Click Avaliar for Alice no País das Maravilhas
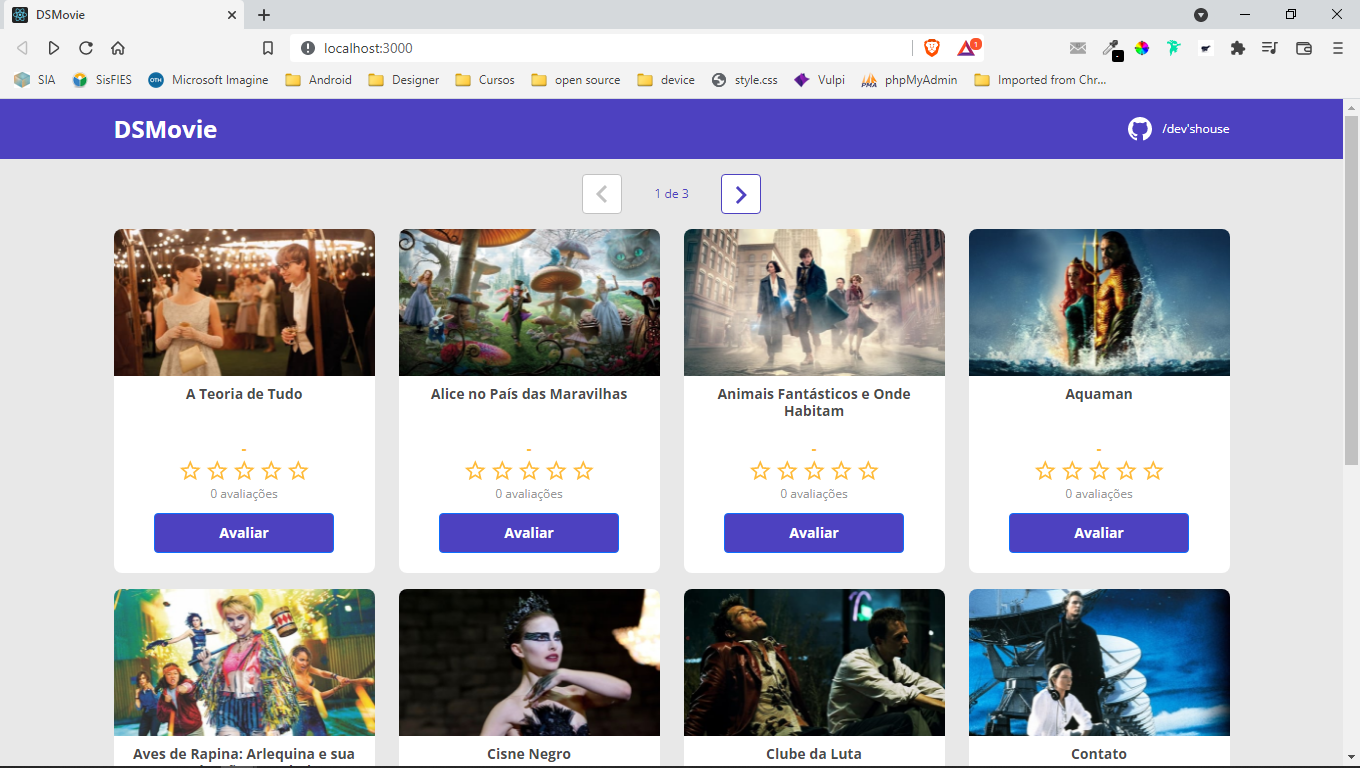This screenshot has height=768, width=1360. tap(528, 533)
